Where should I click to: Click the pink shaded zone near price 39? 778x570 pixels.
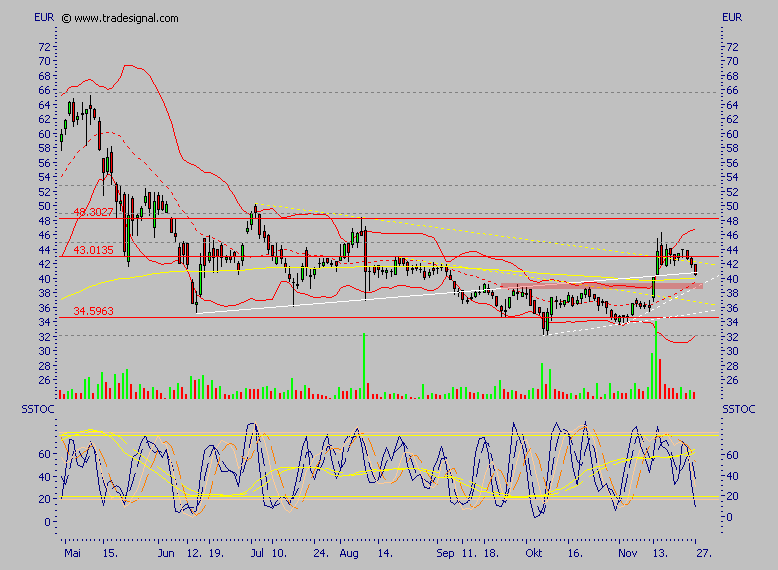pos(600,286)
